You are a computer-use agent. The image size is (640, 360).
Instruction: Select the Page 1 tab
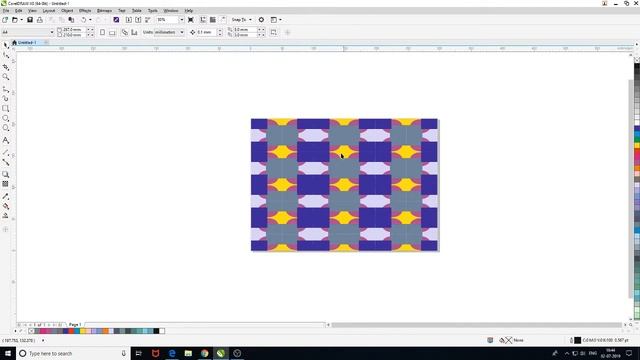pos(75,324)
